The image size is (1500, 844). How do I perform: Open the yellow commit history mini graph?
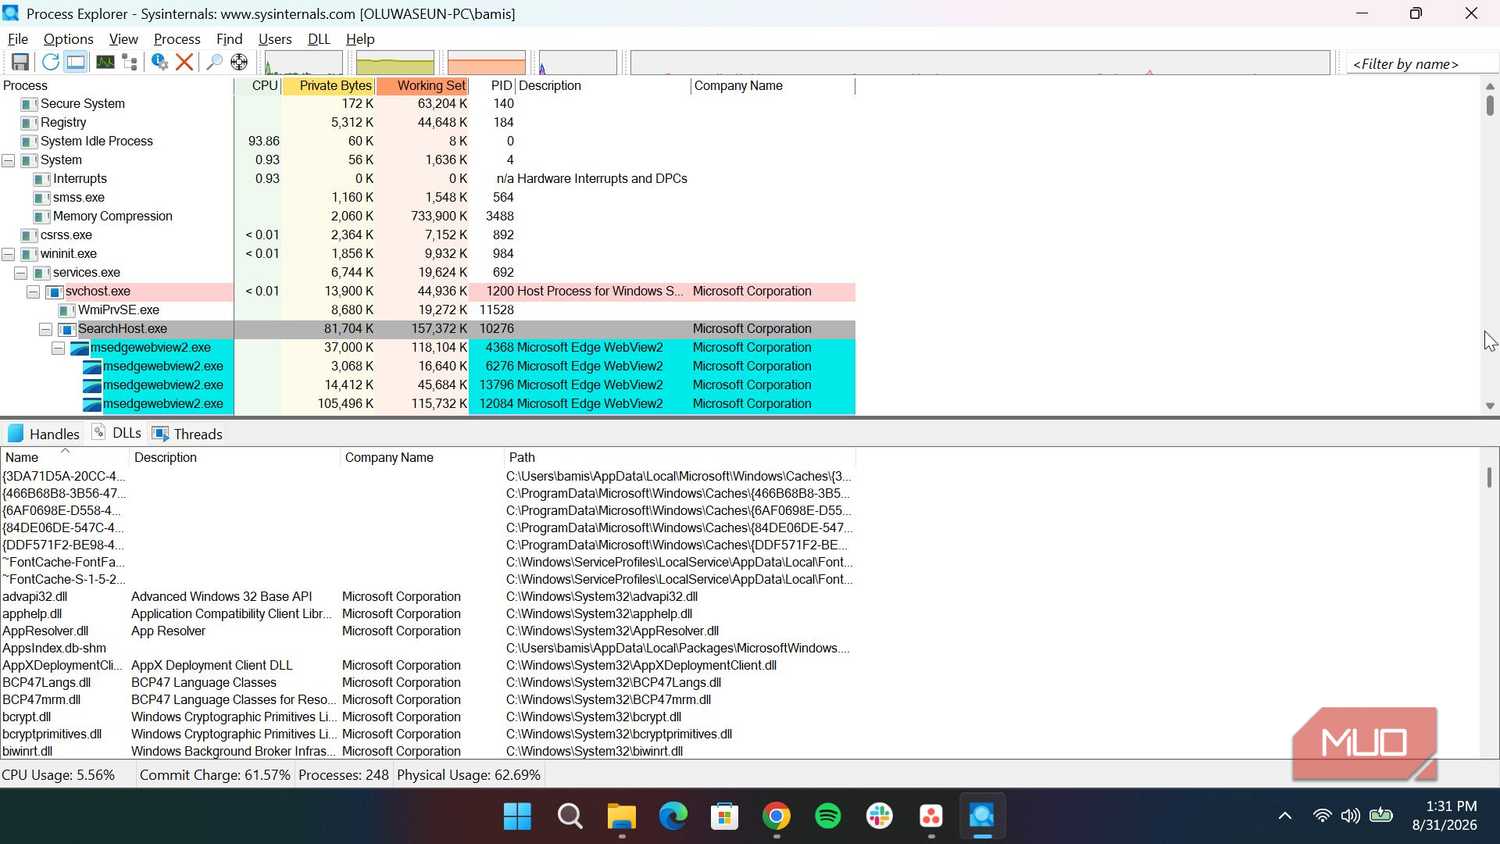pos(395,63)
